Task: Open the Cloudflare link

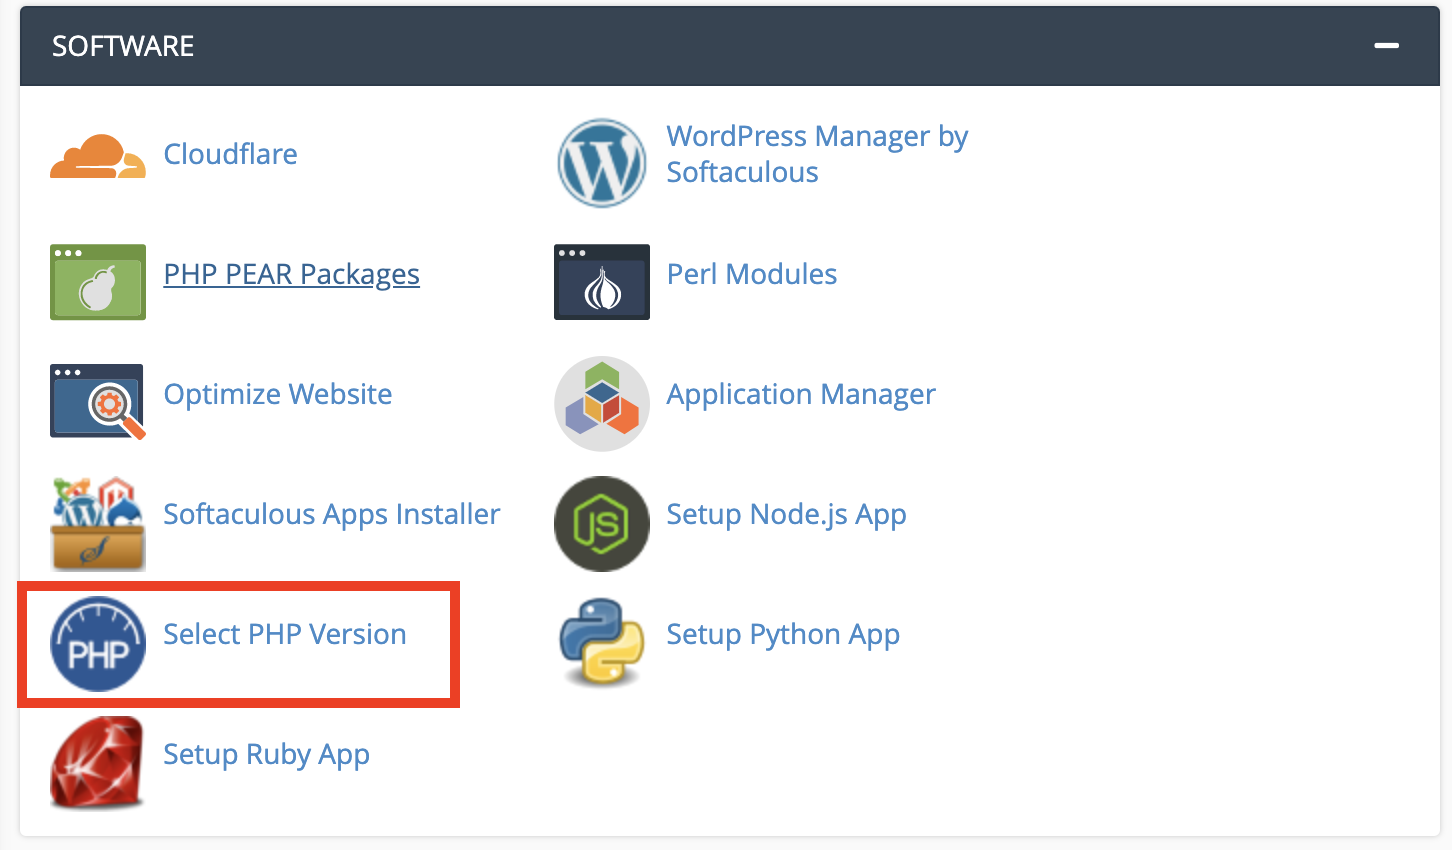Action: [x=231, y=154]
